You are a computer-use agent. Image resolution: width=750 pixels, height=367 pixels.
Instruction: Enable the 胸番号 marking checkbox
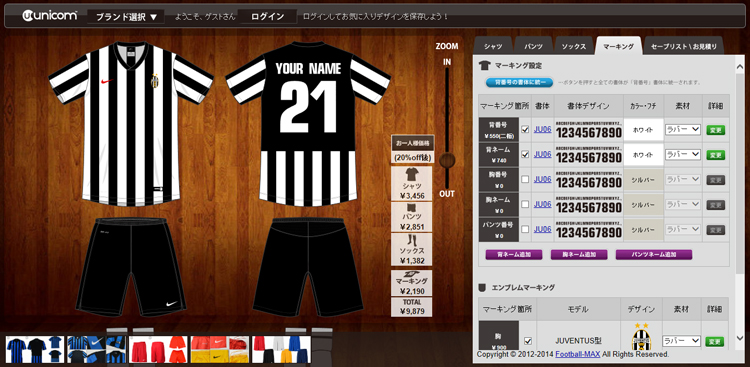[x=525, y=179]
